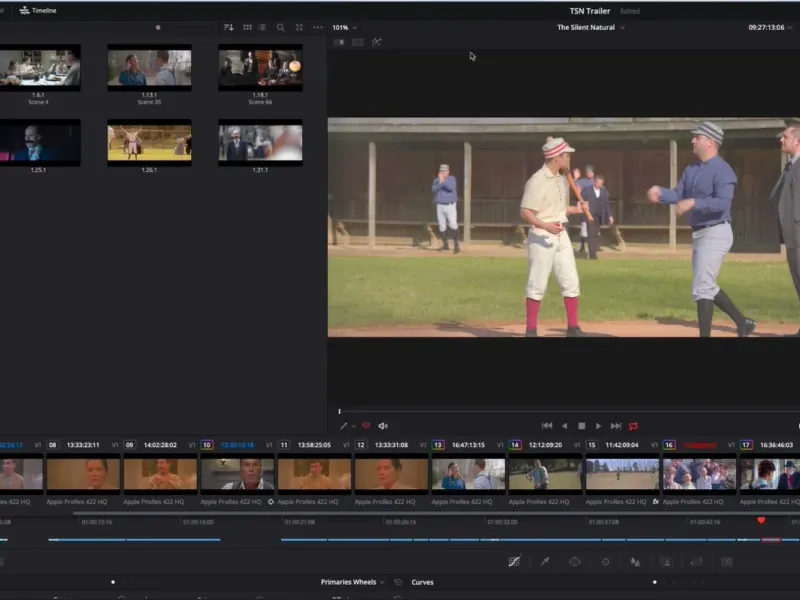Select still 1.26.1 in gallery
800x600 pixels.
coord(149,143)
